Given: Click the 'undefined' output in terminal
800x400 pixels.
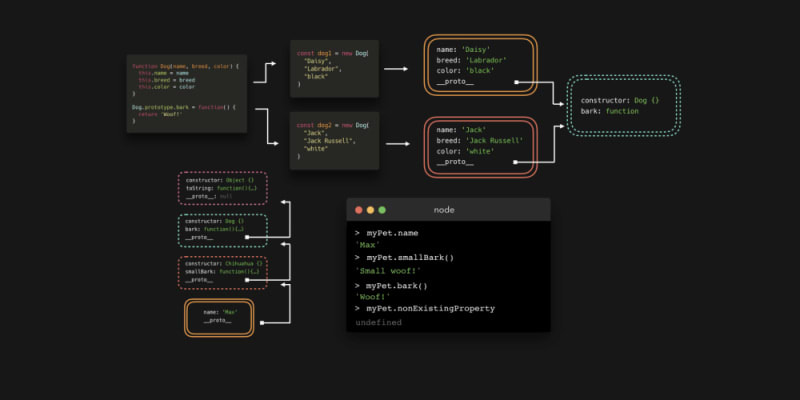Looking at the screenshot, I should click(x=378, y=323).
